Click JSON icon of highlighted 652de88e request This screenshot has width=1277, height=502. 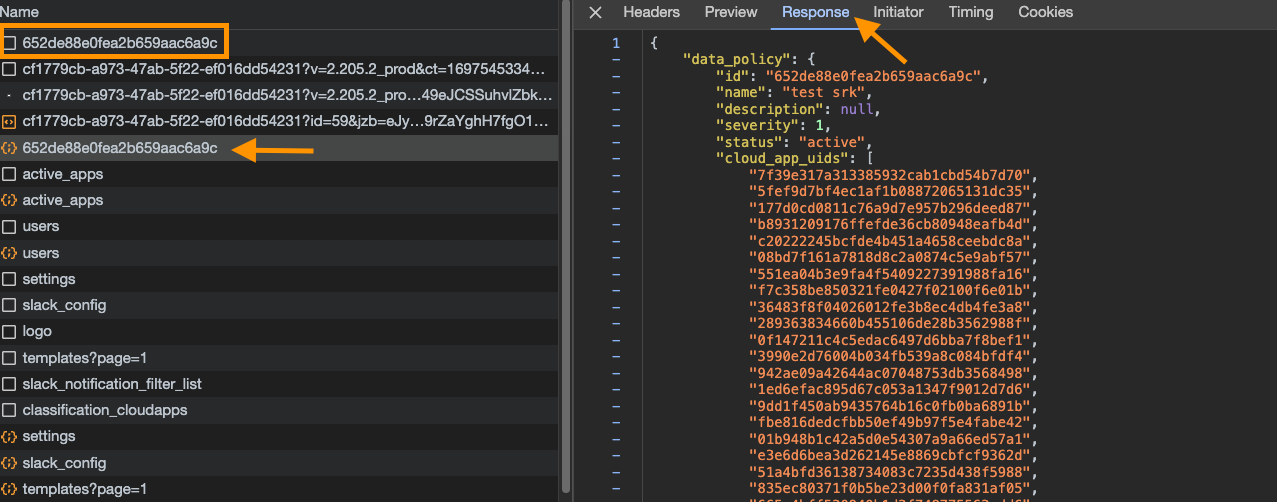click(x=10, y=148)
